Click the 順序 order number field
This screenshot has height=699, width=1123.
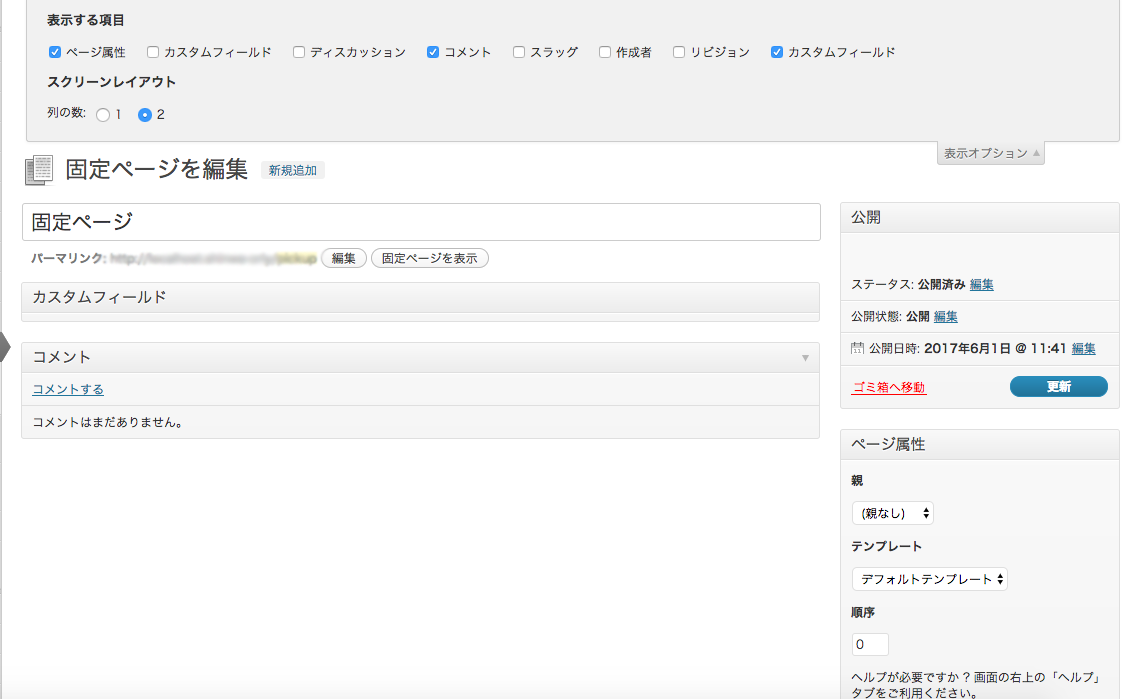pos(869,645)
